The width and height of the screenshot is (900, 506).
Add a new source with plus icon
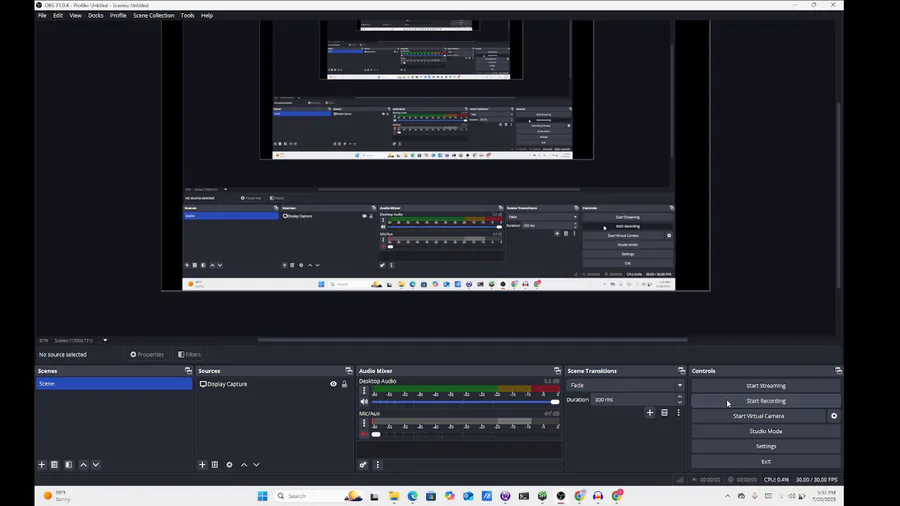coord(202,465)
